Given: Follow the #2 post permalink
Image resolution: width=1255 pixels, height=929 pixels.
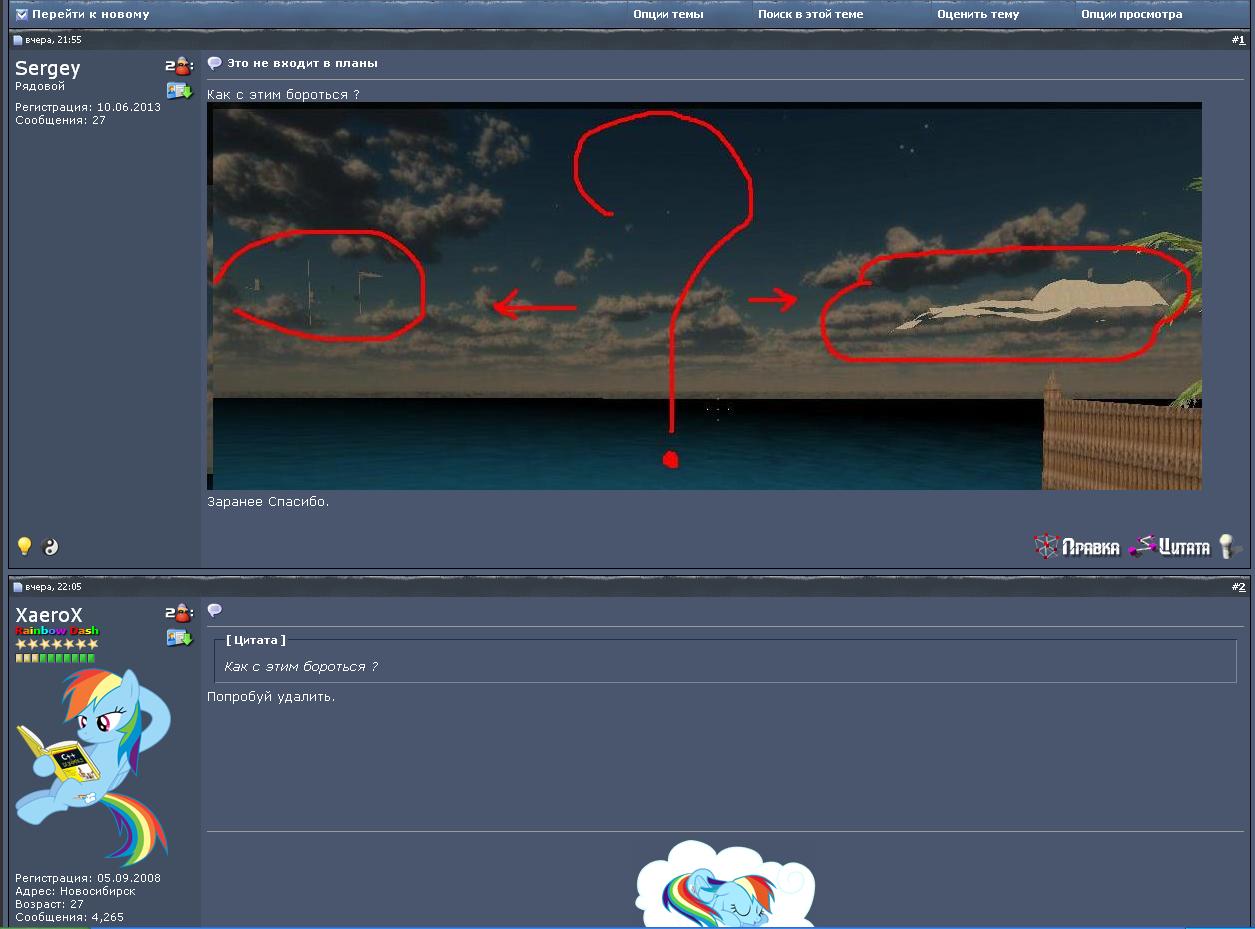Looking at the screenshot, I should pyautogui.click(x=1240, y=587).
